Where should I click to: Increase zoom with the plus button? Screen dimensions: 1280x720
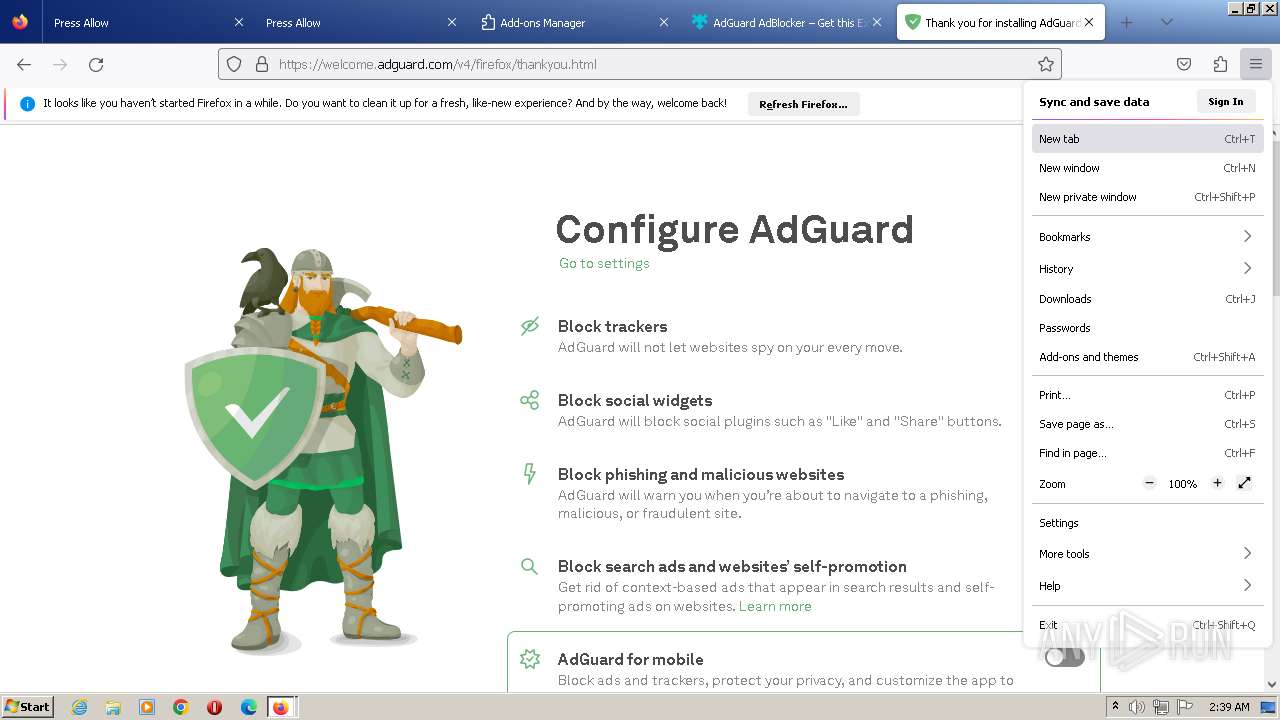pyautogui.click(x=1217, y=483)
